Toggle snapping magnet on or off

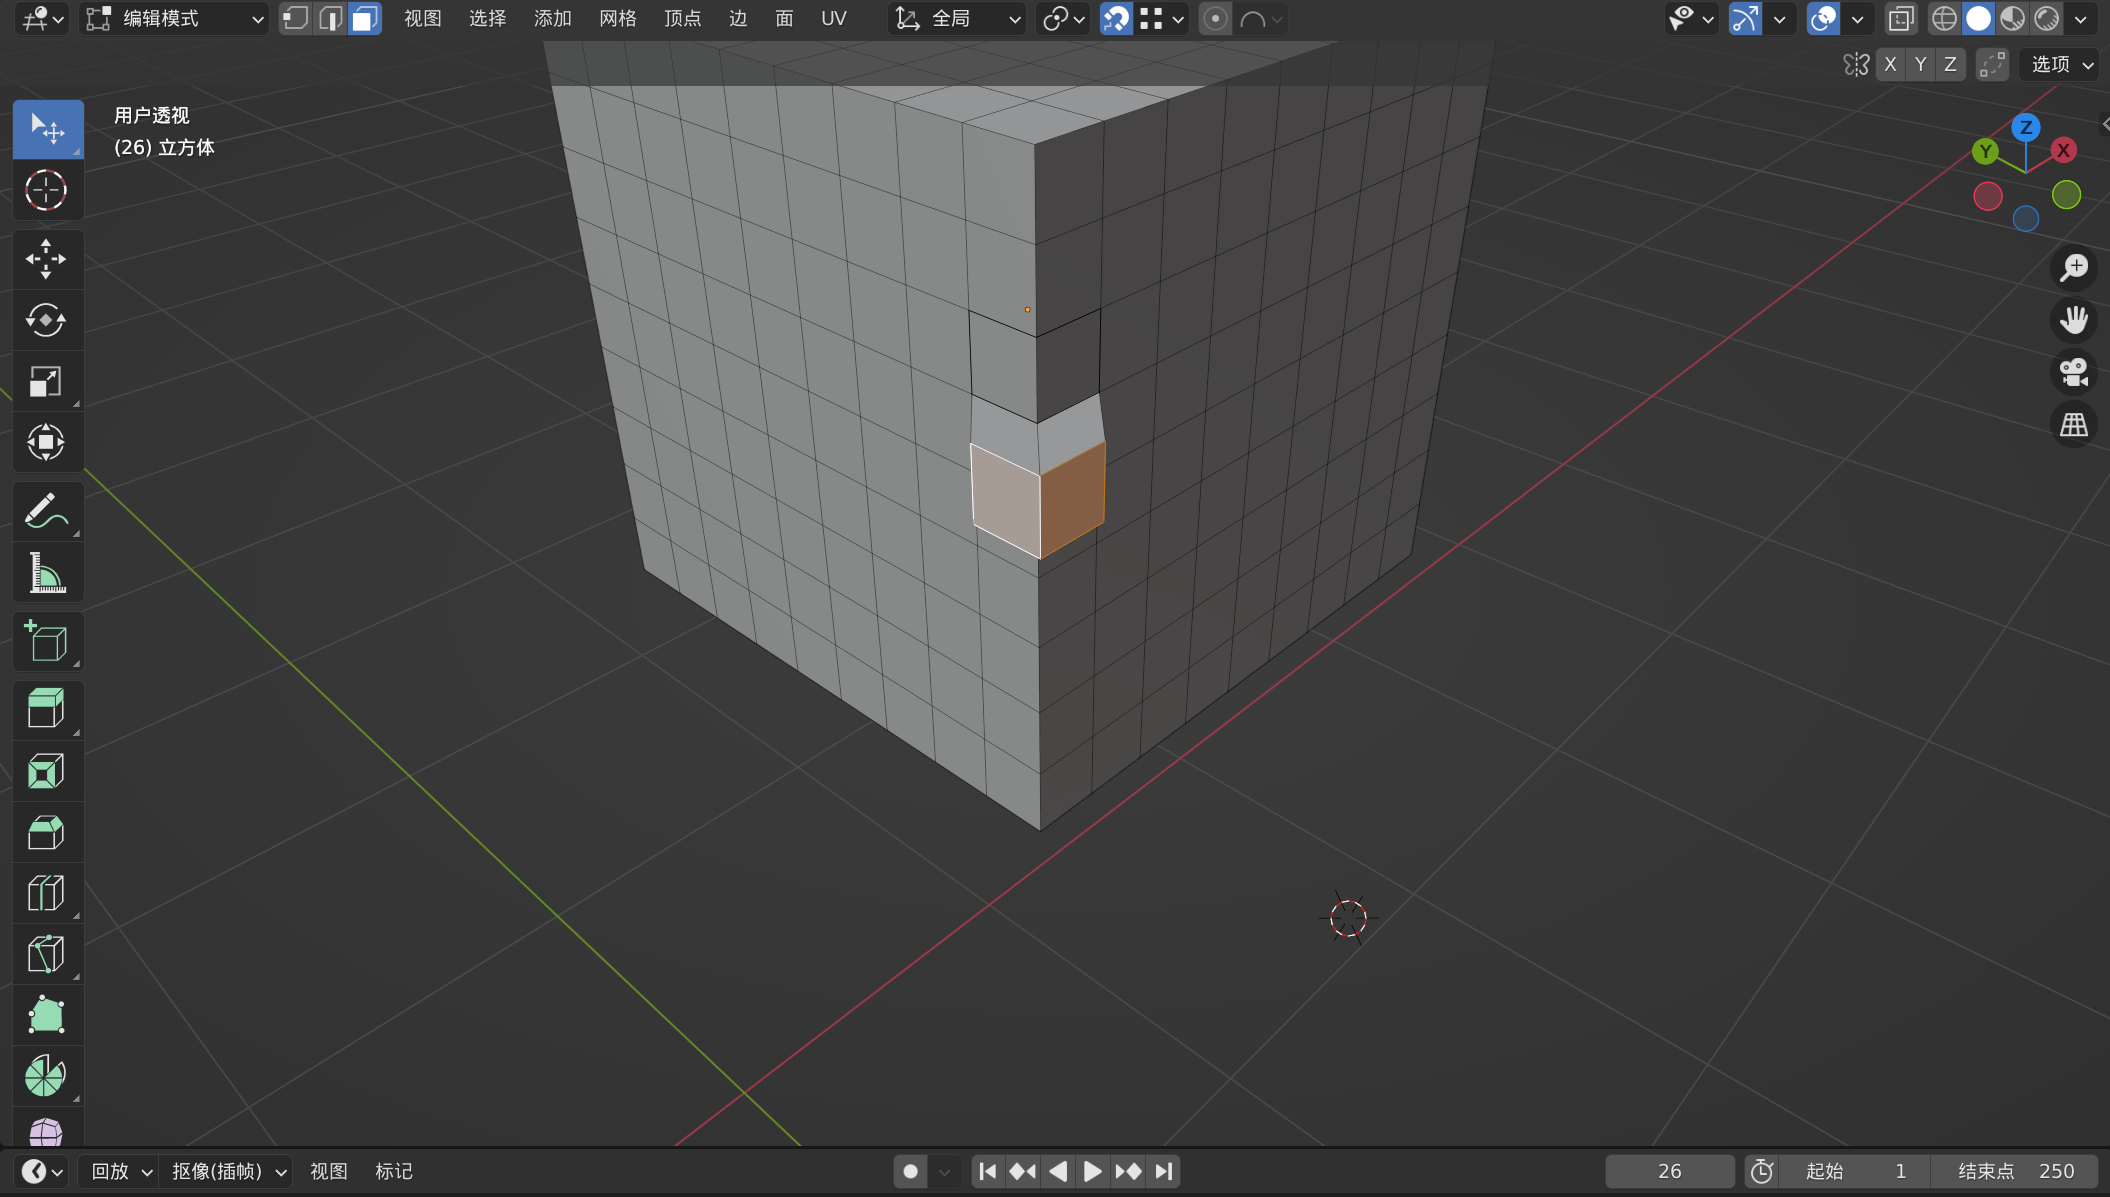[1115, 19]
